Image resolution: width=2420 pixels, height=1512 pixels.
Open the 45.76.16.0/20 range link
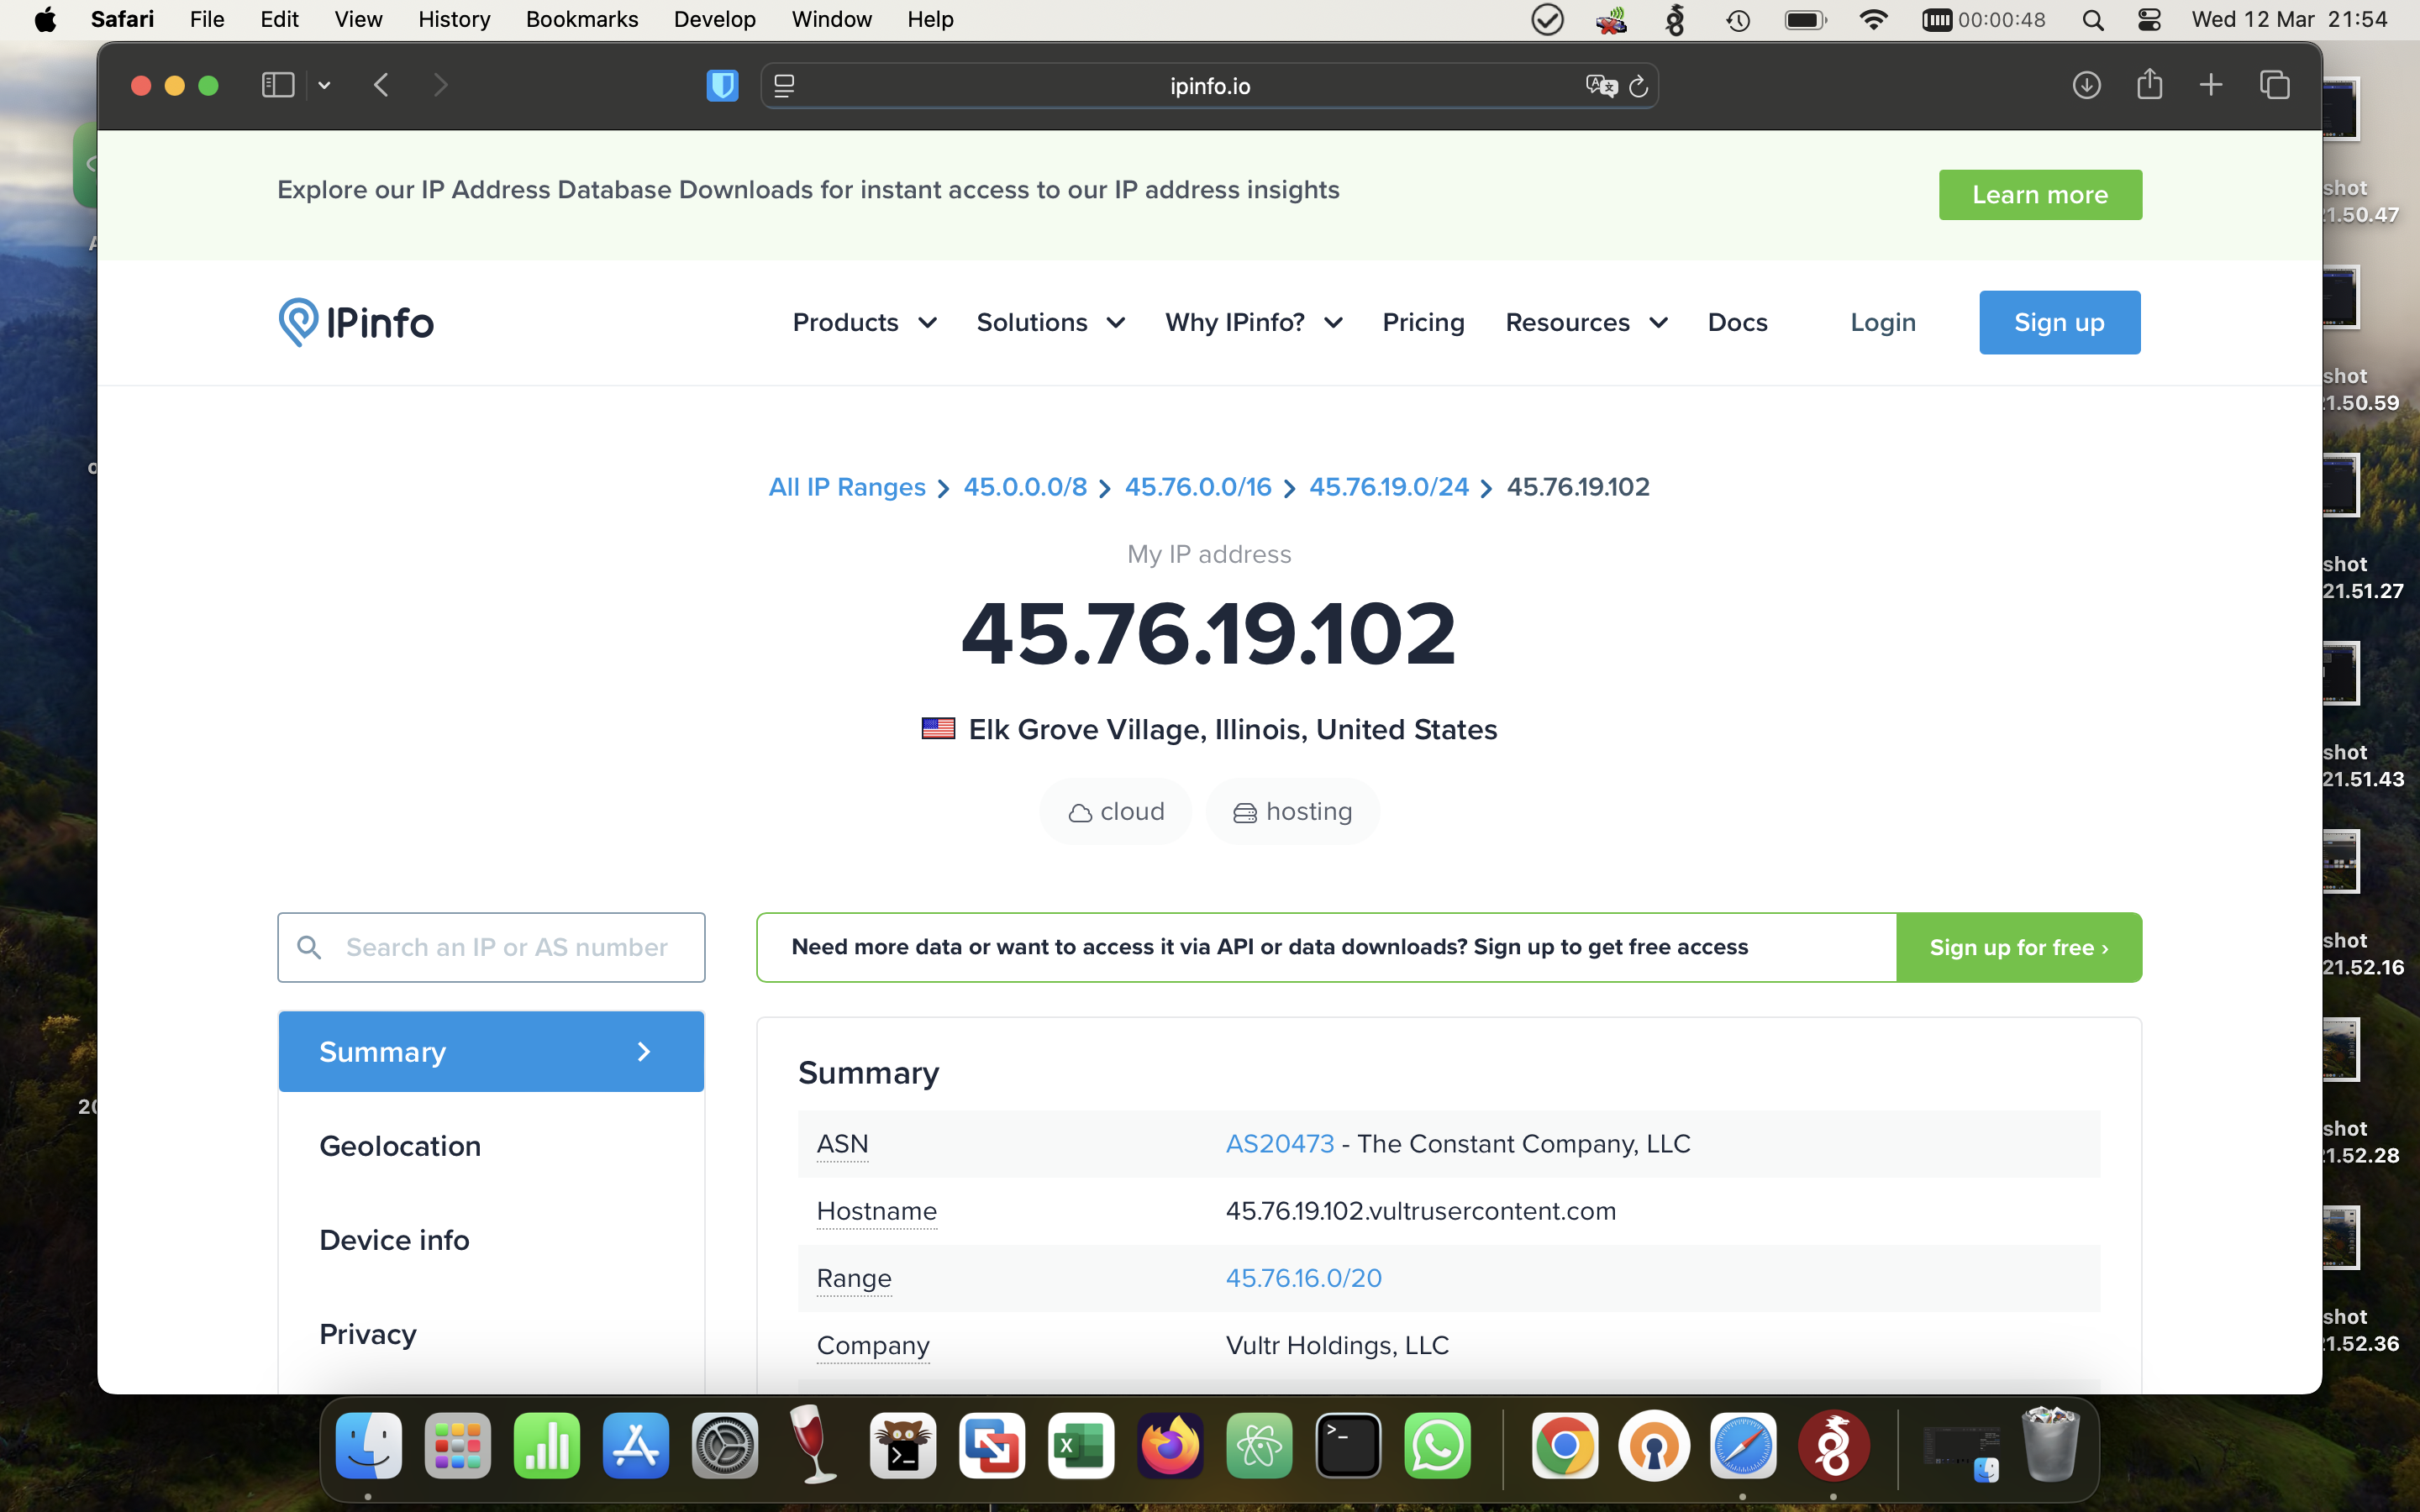(x=1304, y=1278)
